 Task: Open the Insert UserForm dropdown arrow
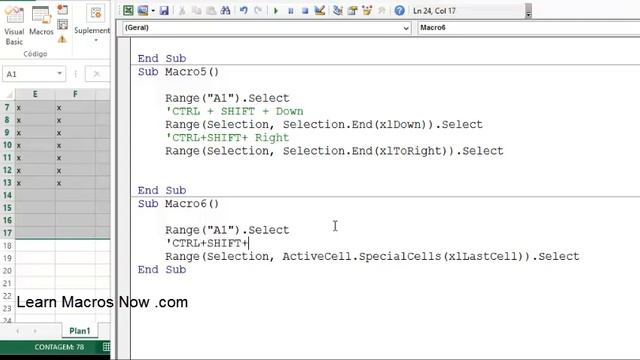(153, 11)
